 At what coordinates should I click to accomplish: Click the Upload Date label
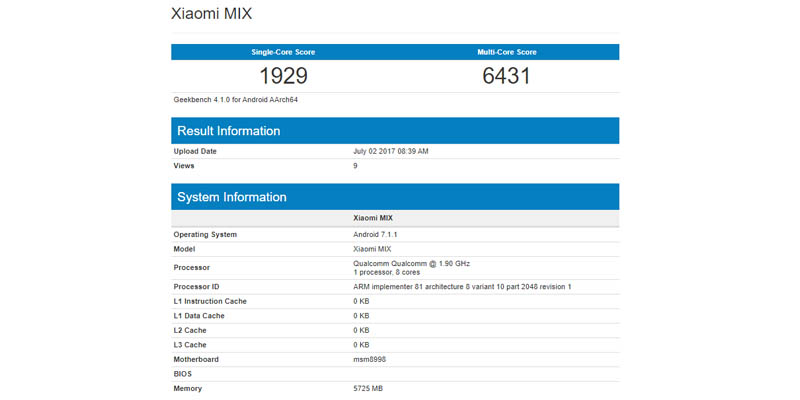(195, 152)
